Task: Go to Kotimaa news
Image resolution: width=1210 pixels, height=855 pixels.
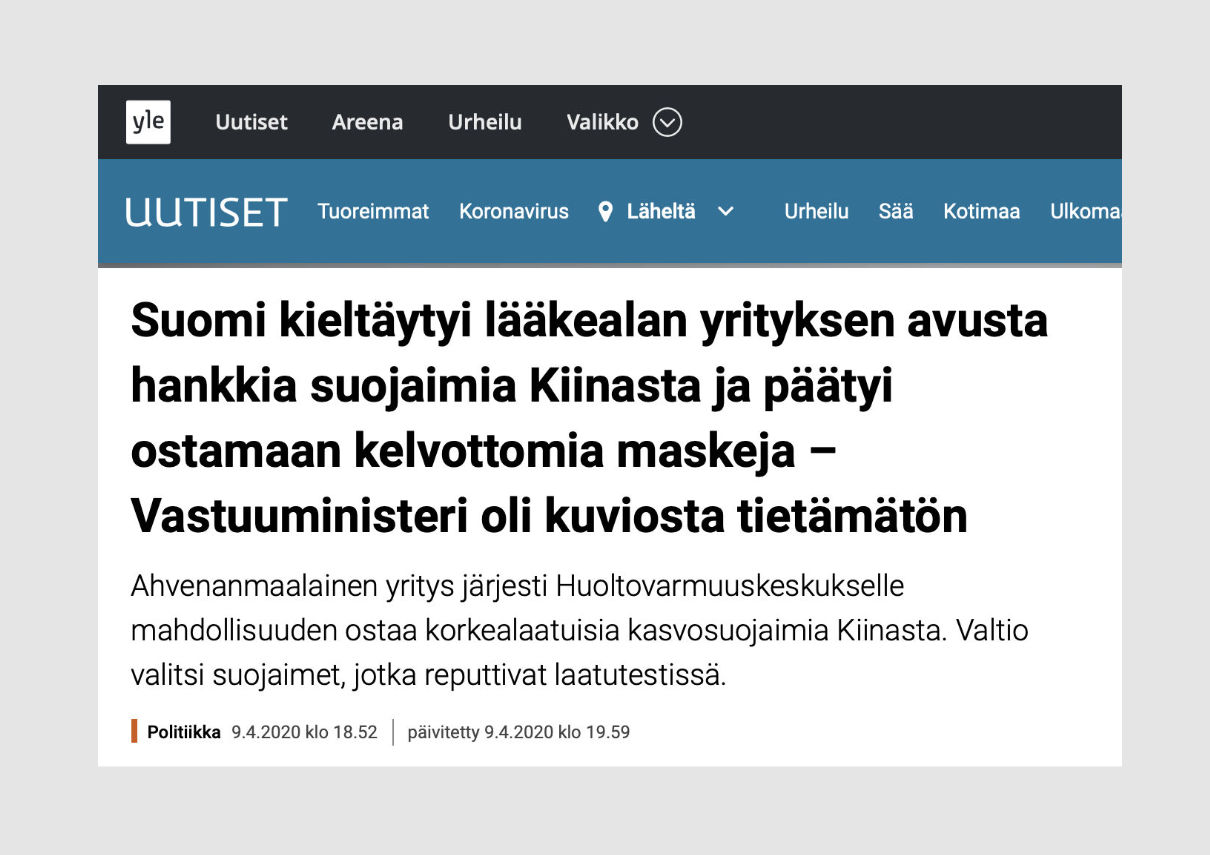Action: [x=982, y=212]
